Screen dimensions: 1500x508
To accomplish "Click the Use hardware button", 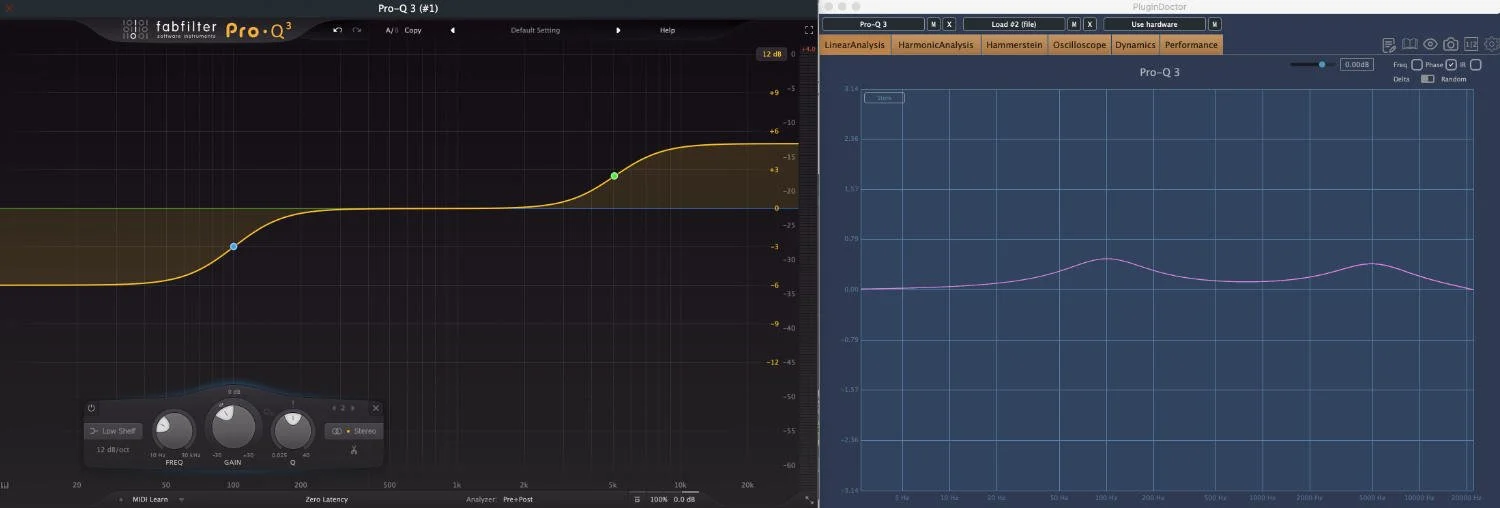I will [x=1155, y=24].
